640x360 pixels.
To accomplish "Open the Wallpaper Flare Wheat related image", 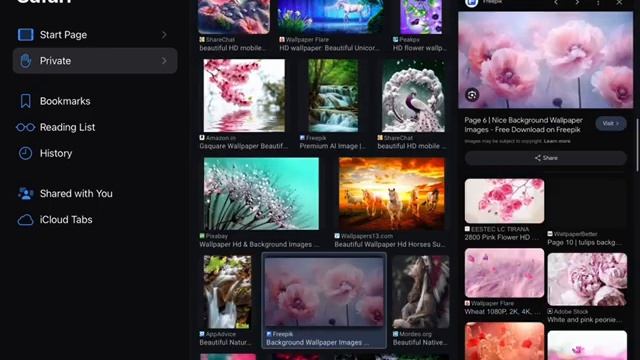I will (x=504, y=273).
